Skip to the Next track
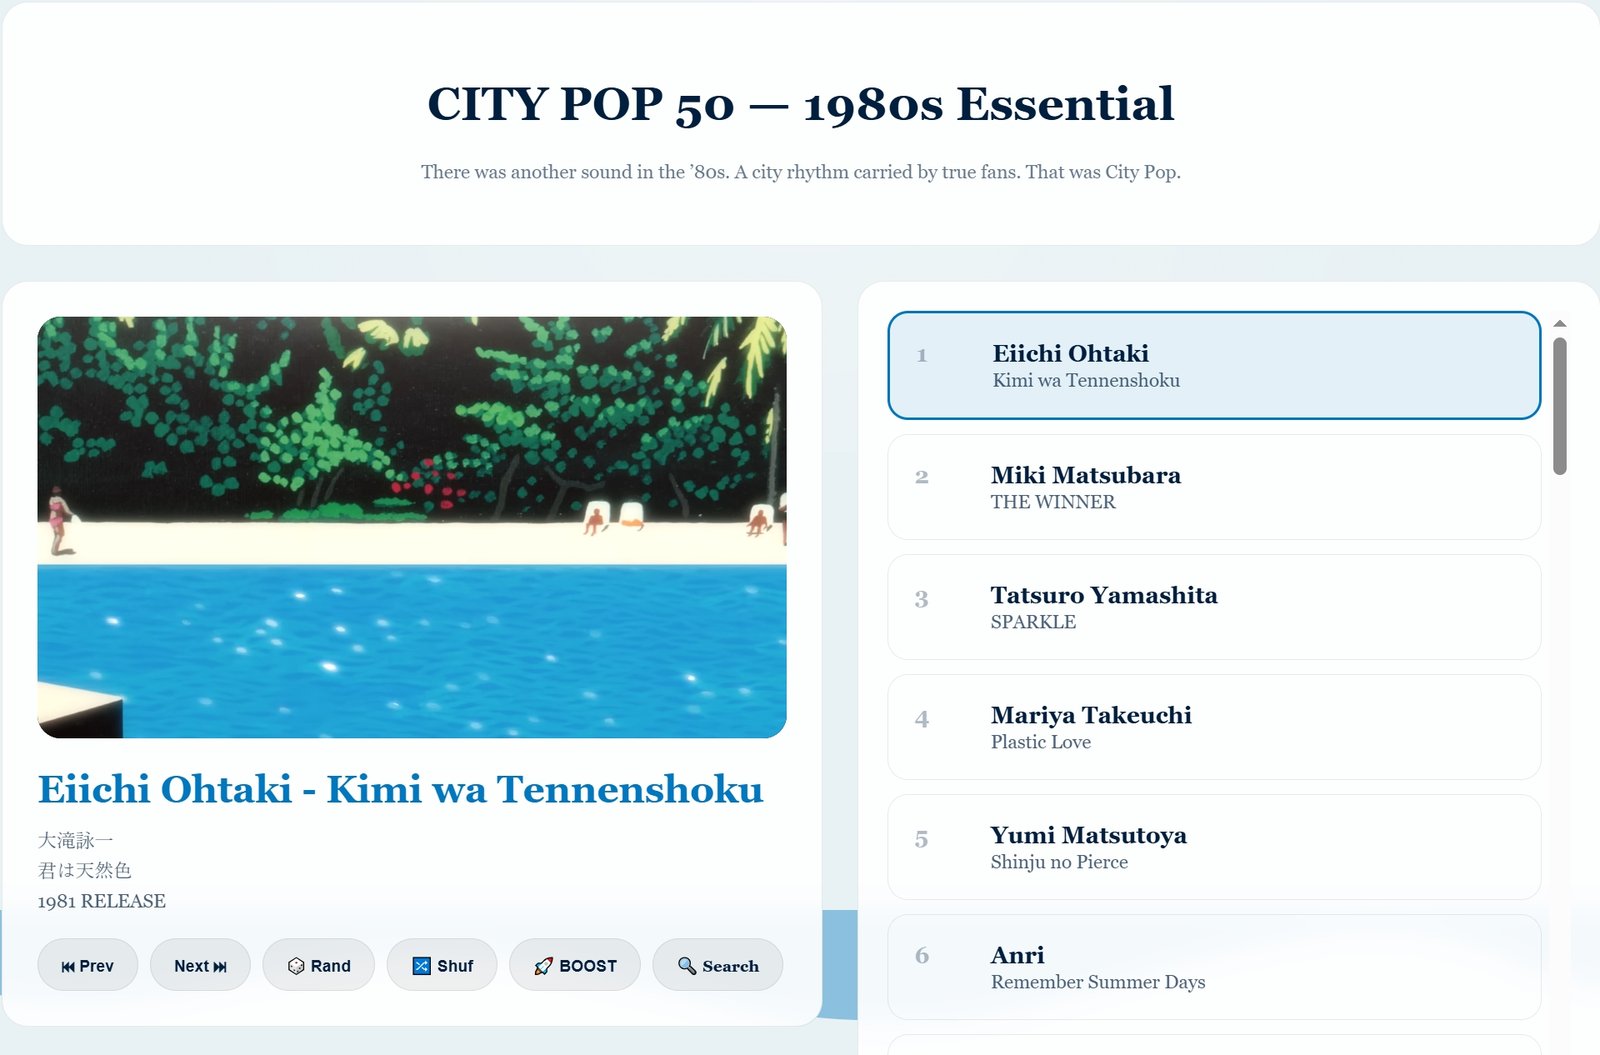 (x=200, y=965)
